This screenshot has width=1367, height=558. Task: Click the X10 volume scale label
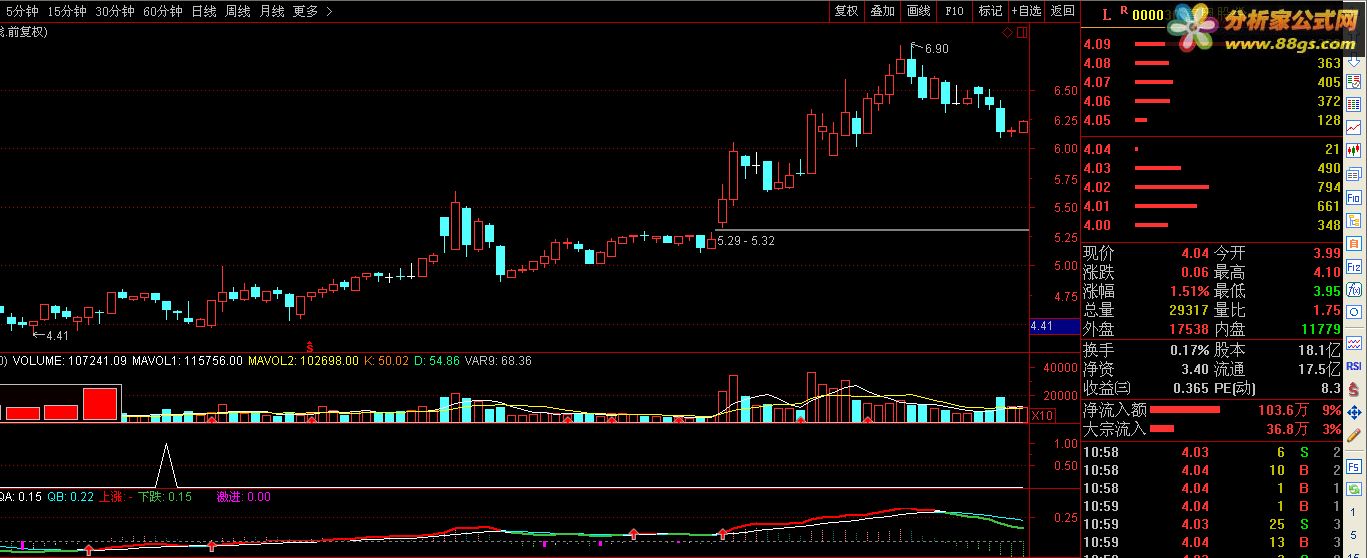pos(1041,415)
